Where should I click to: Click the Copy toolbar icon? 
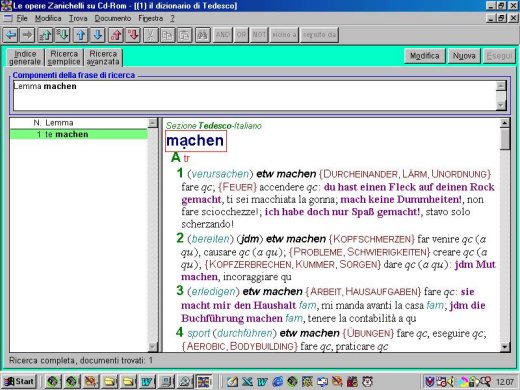[x=168, y=35]
